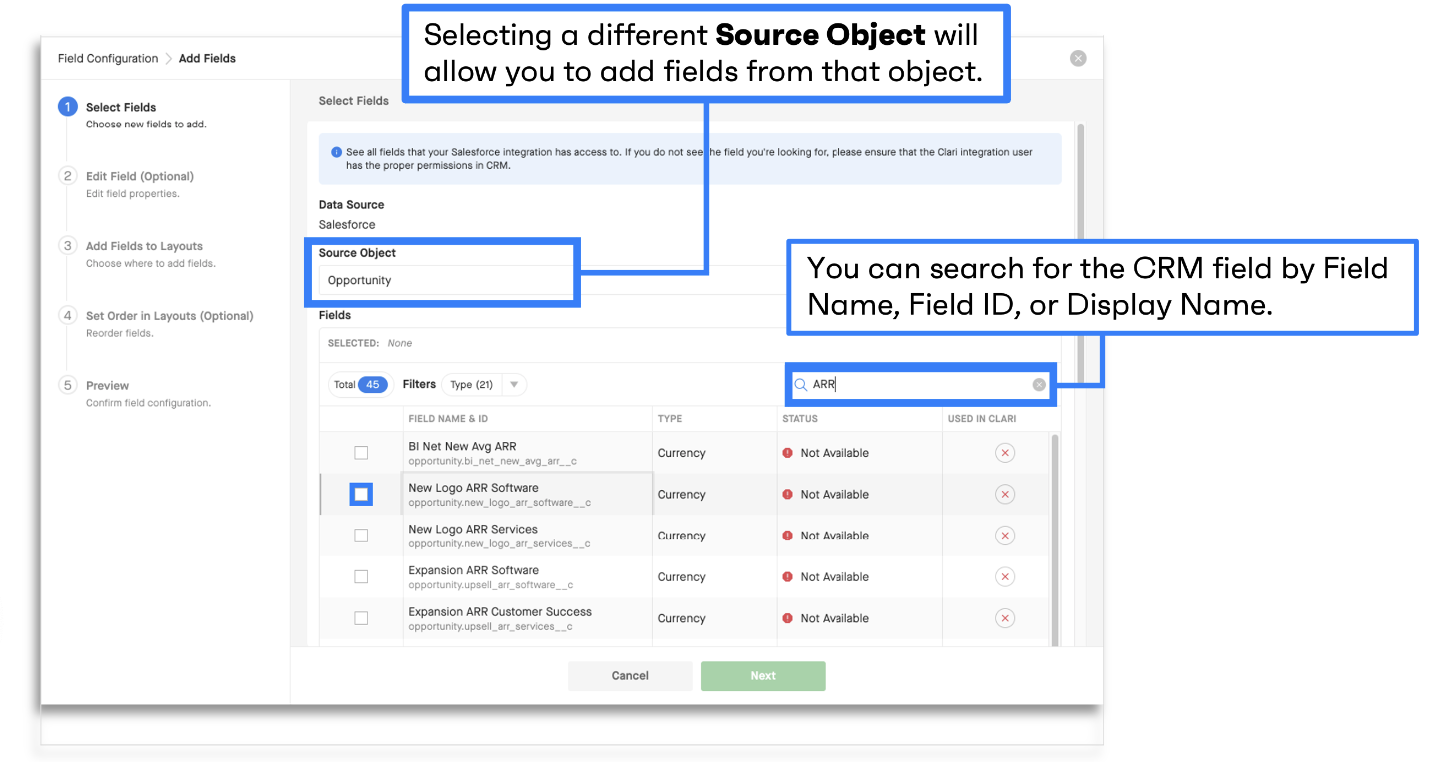The width and height of the screenshot is (1436, 762).
Task: Click the green Next button
Action: tap(763, 676)
